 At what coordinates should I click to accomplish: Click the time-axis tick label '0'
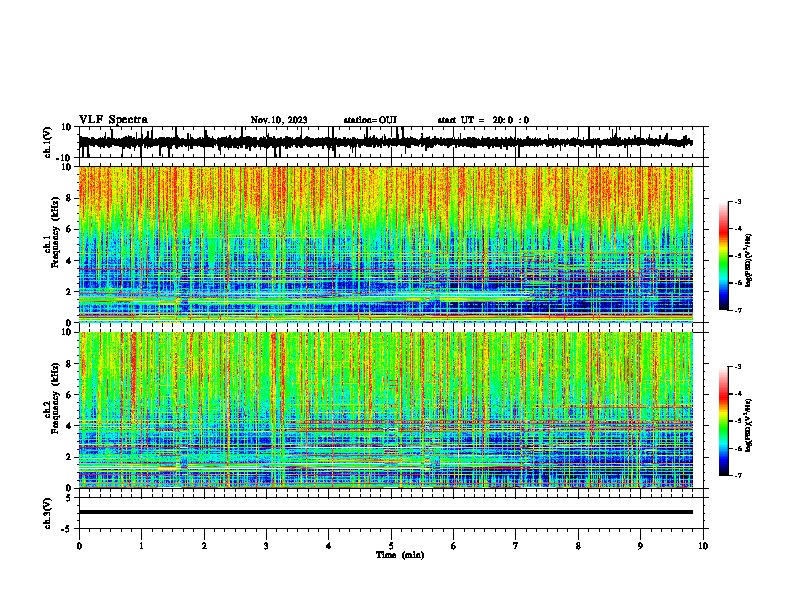(79, 546)
